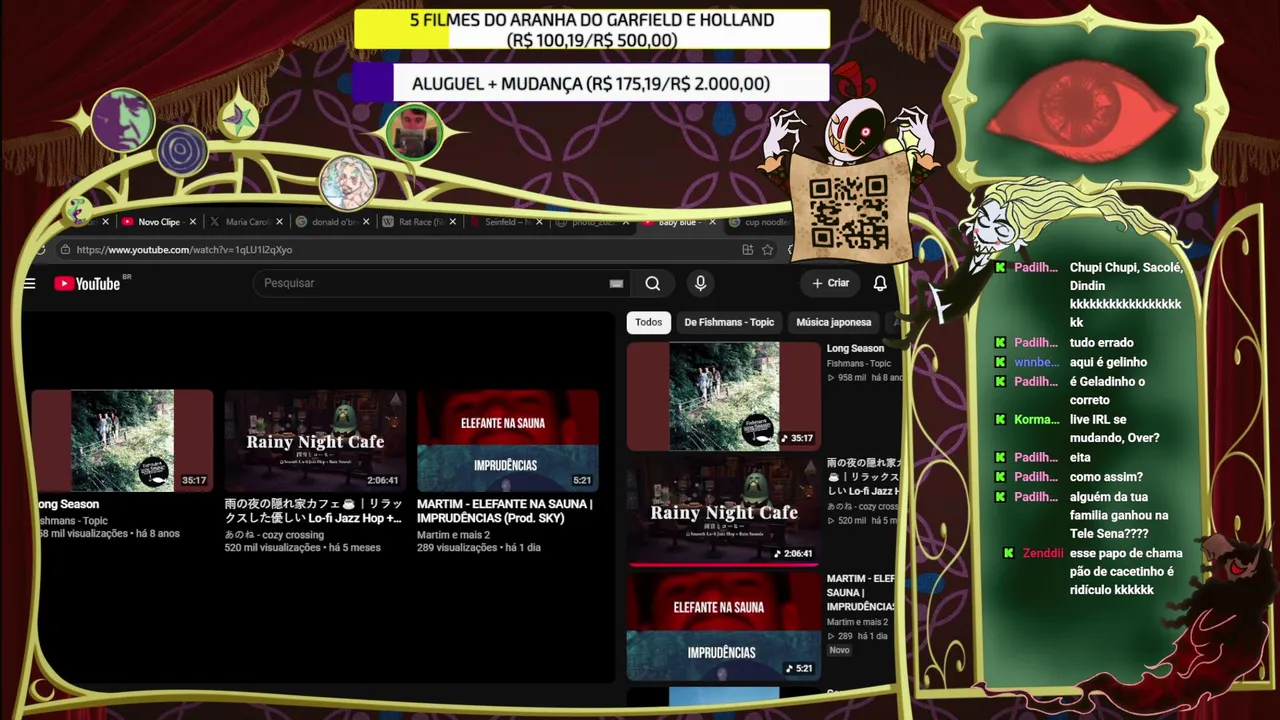Click chat username 'Korma...'
The height and width of the screenshot is (720, 1280).
(x=1036, y=420)
